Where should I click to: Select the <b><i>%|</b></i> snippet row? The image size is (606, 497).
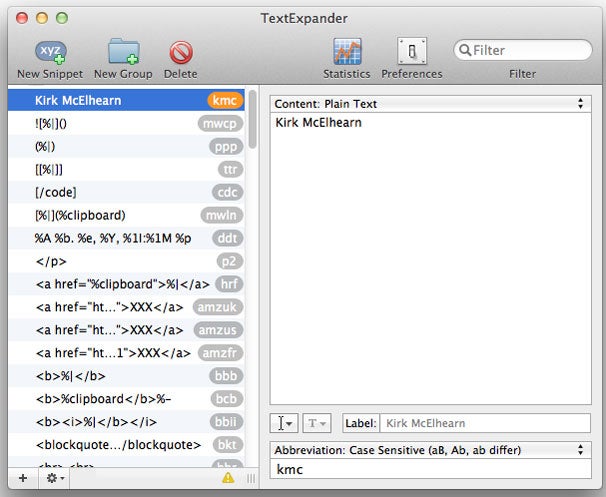126,422
